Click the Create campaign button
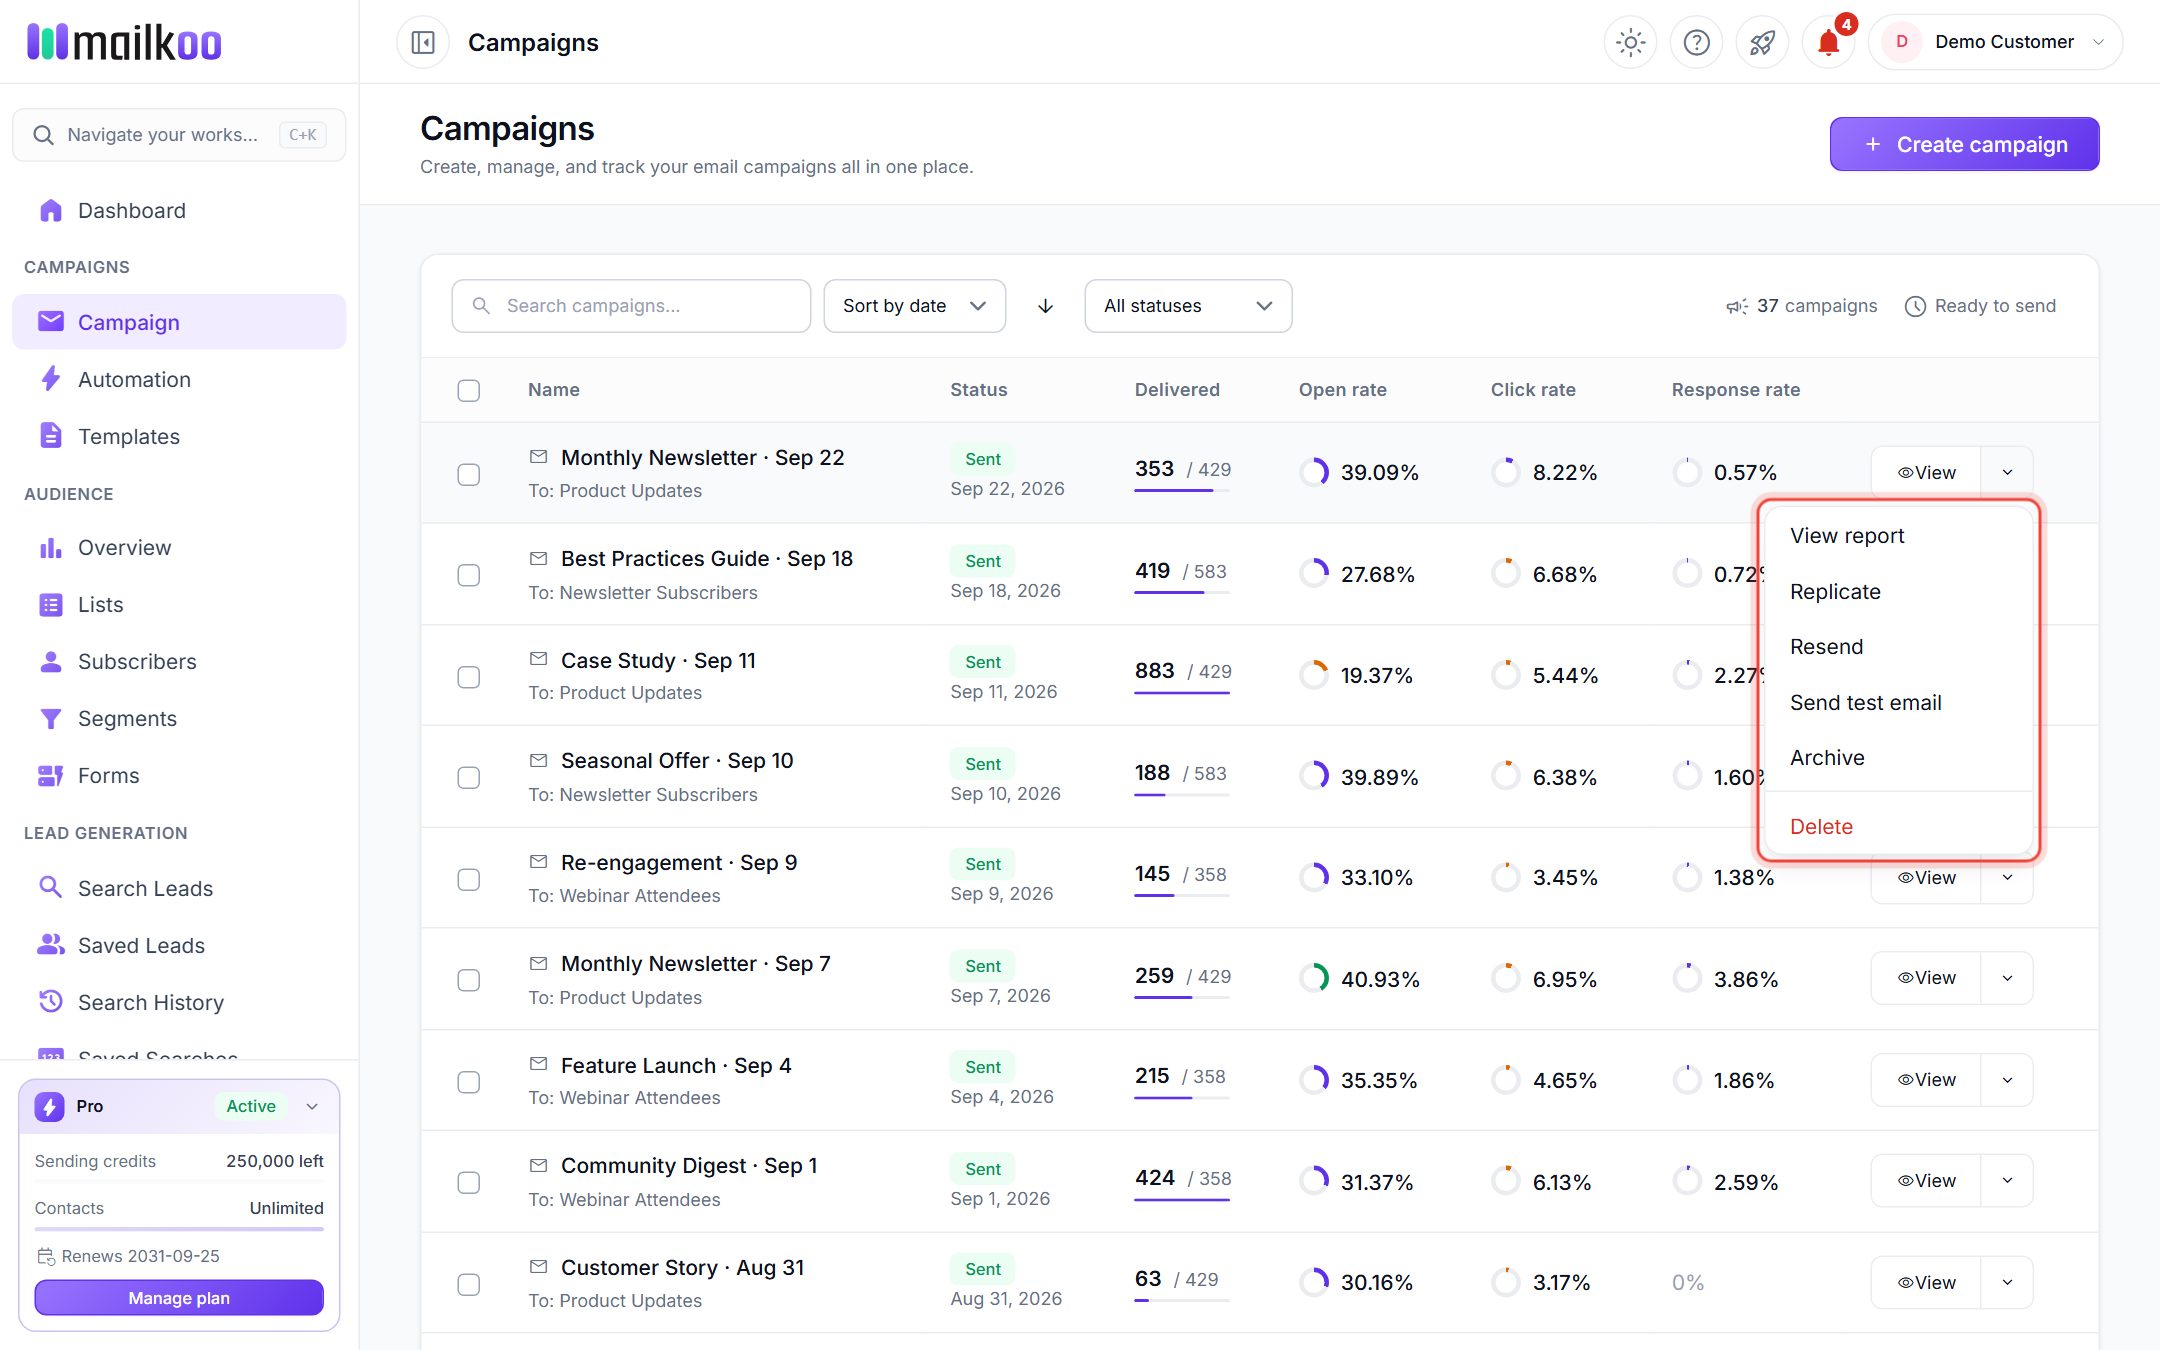This screenshot has height=1350, width=2160. [x=1964, y=144]
